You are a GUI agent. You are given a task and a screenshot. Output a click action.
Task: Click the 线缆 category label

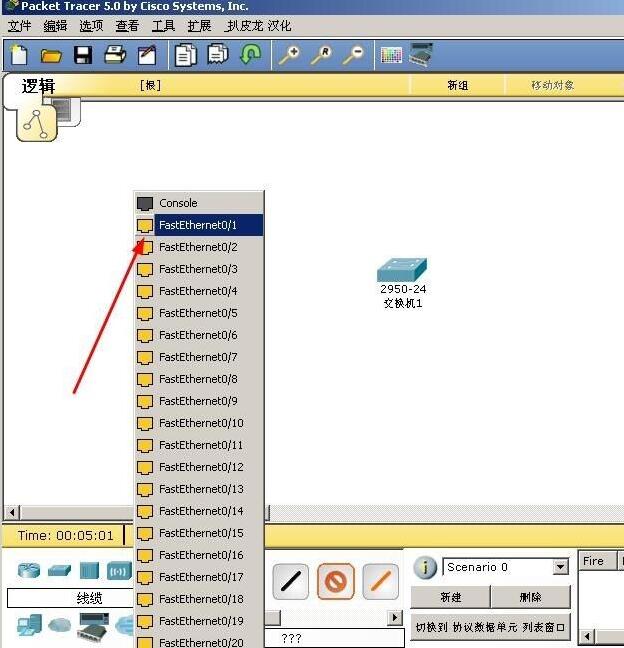(x=89, y=598)
